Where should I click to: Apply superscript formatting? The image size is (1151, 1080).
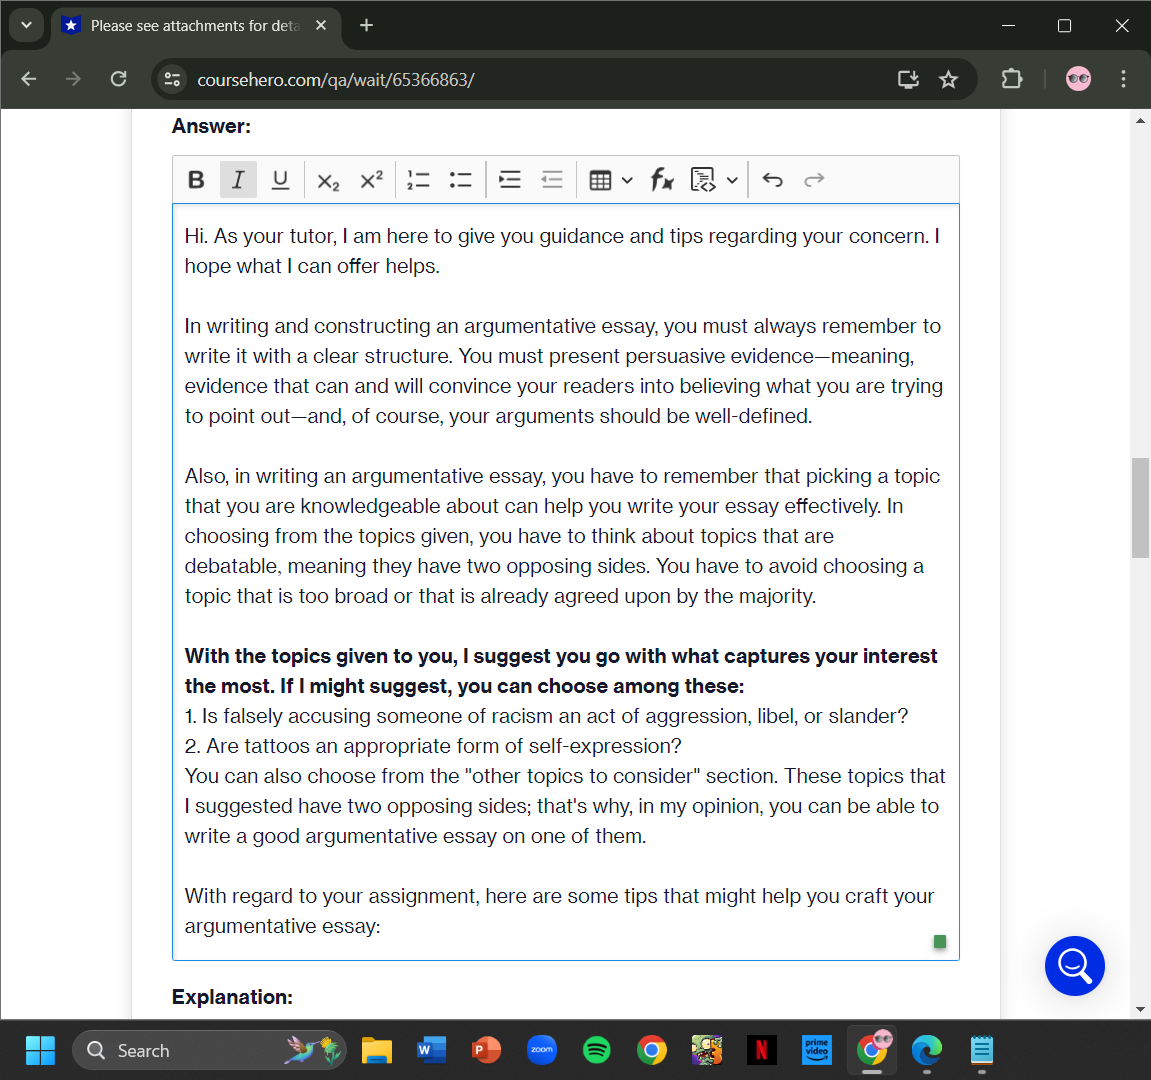[371, 179]
